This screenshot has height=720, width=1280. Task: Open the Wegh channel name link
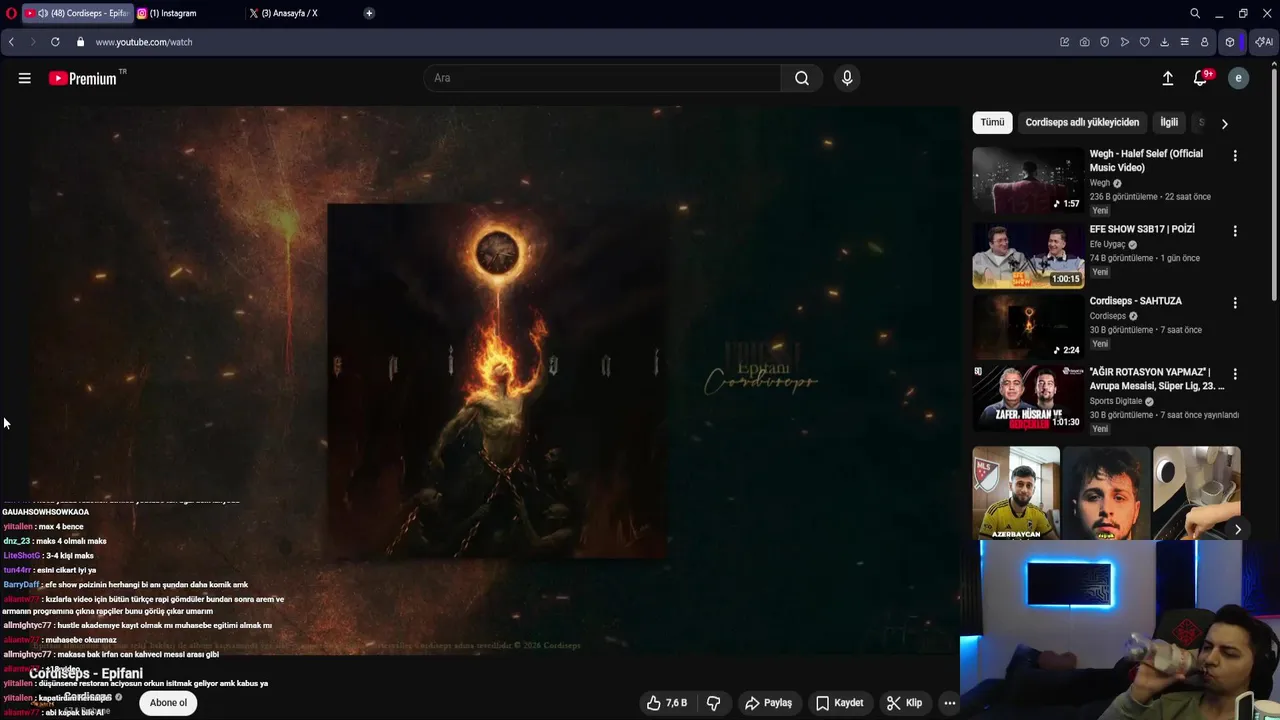click(1100, 183)
